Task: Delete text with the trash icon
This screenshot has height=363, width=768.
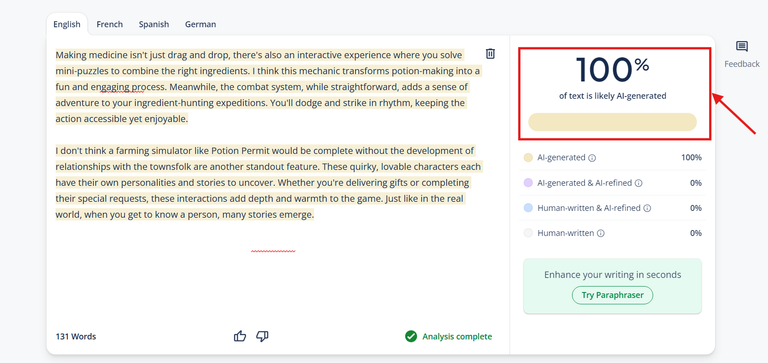Action: (x=490, y=54)
